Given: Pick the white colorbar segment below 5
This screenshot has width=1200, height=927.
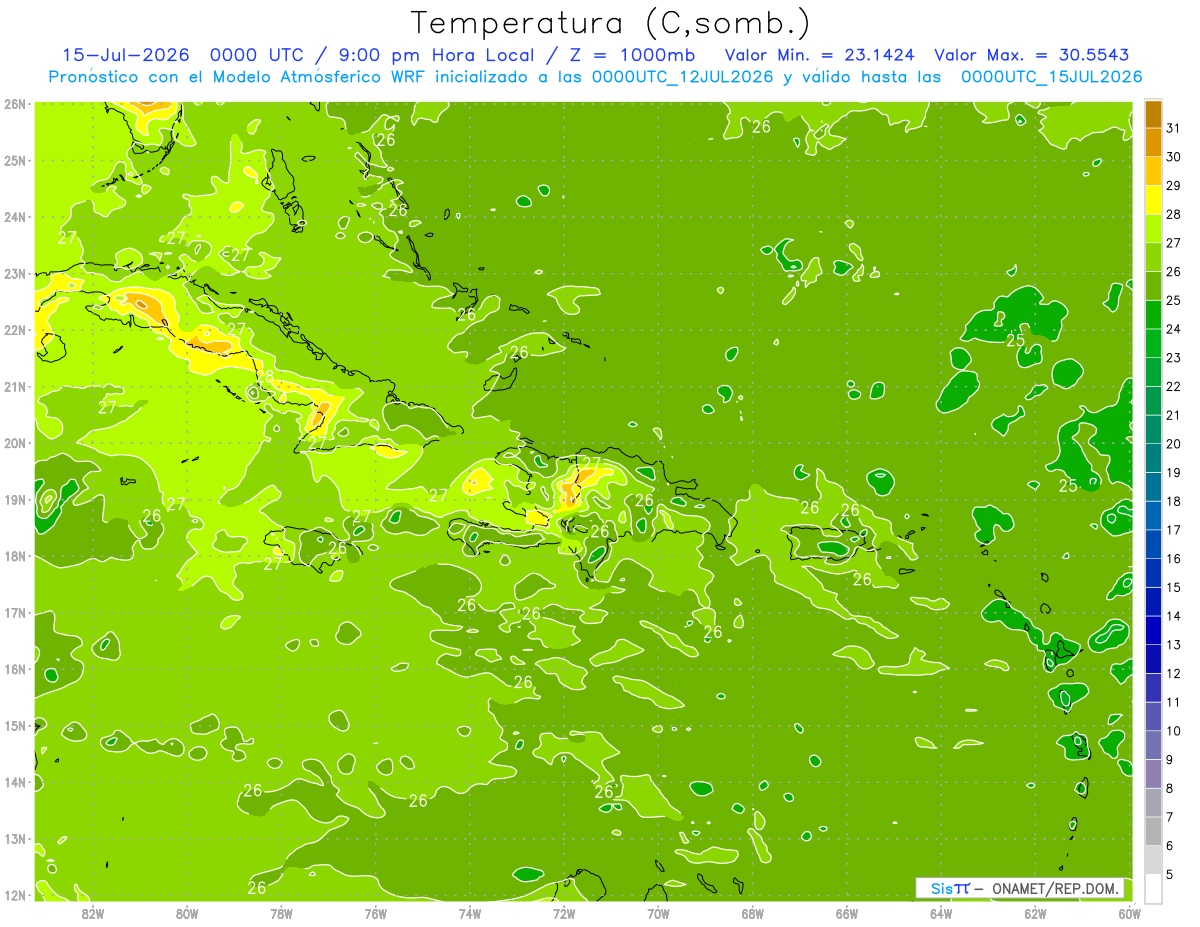Looking at the screenshot, I should click(1153, 888).
